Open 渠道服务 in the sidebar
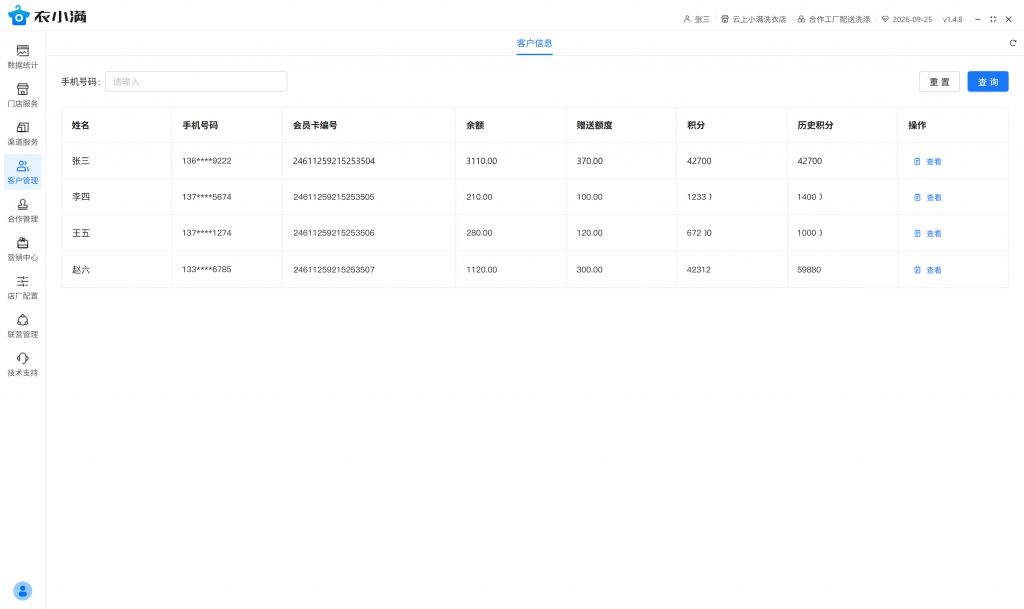 (22, 133)
